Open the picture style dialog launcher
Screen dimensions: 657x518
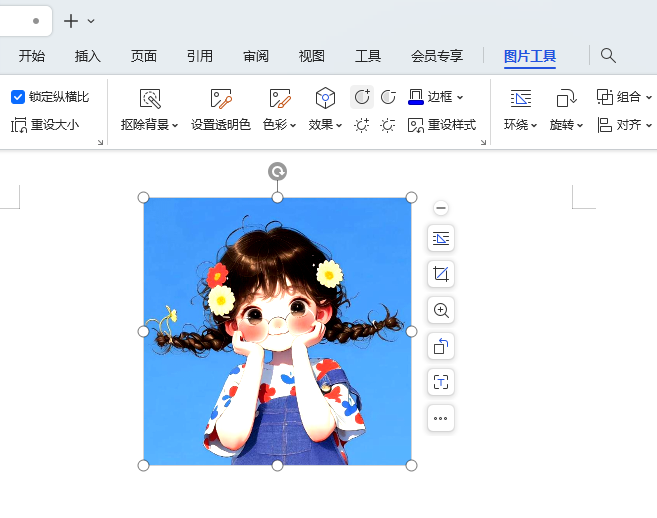click(x=484, y=142)
